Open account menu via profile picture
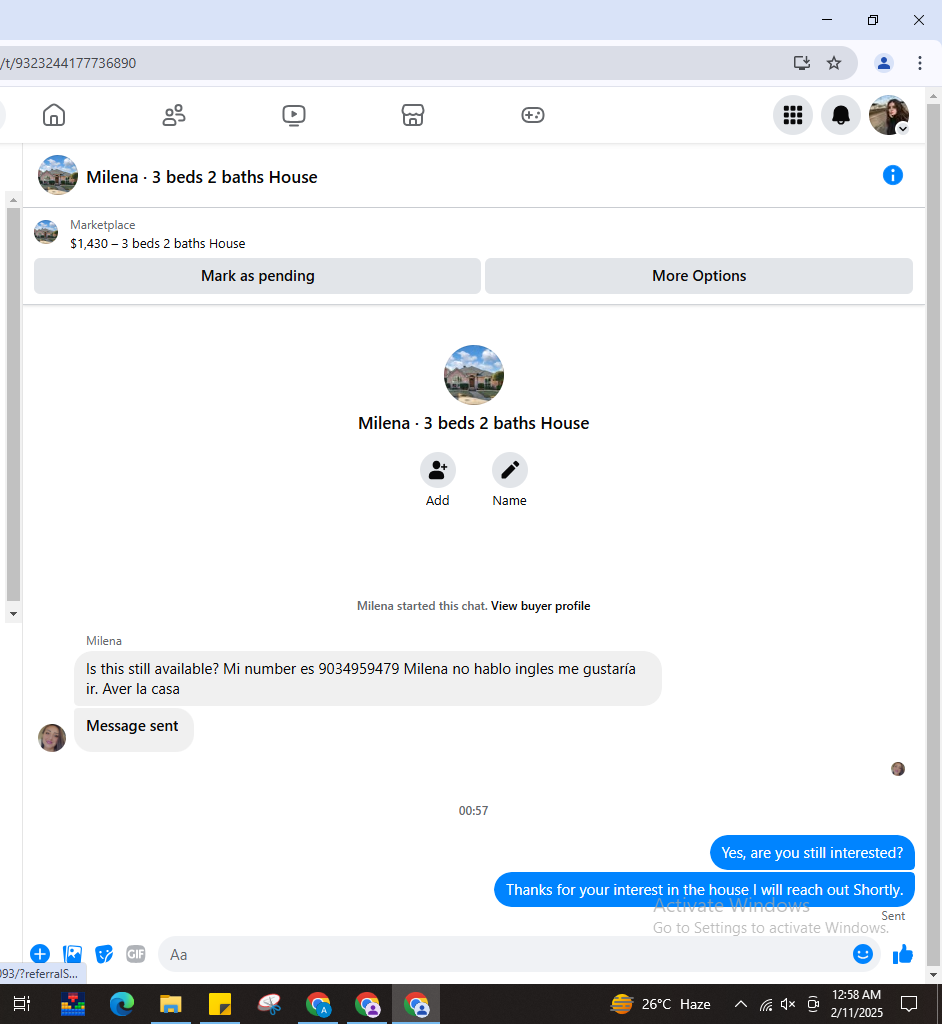The width and height of the screenshot is (942, 1024). coord(888,115)
